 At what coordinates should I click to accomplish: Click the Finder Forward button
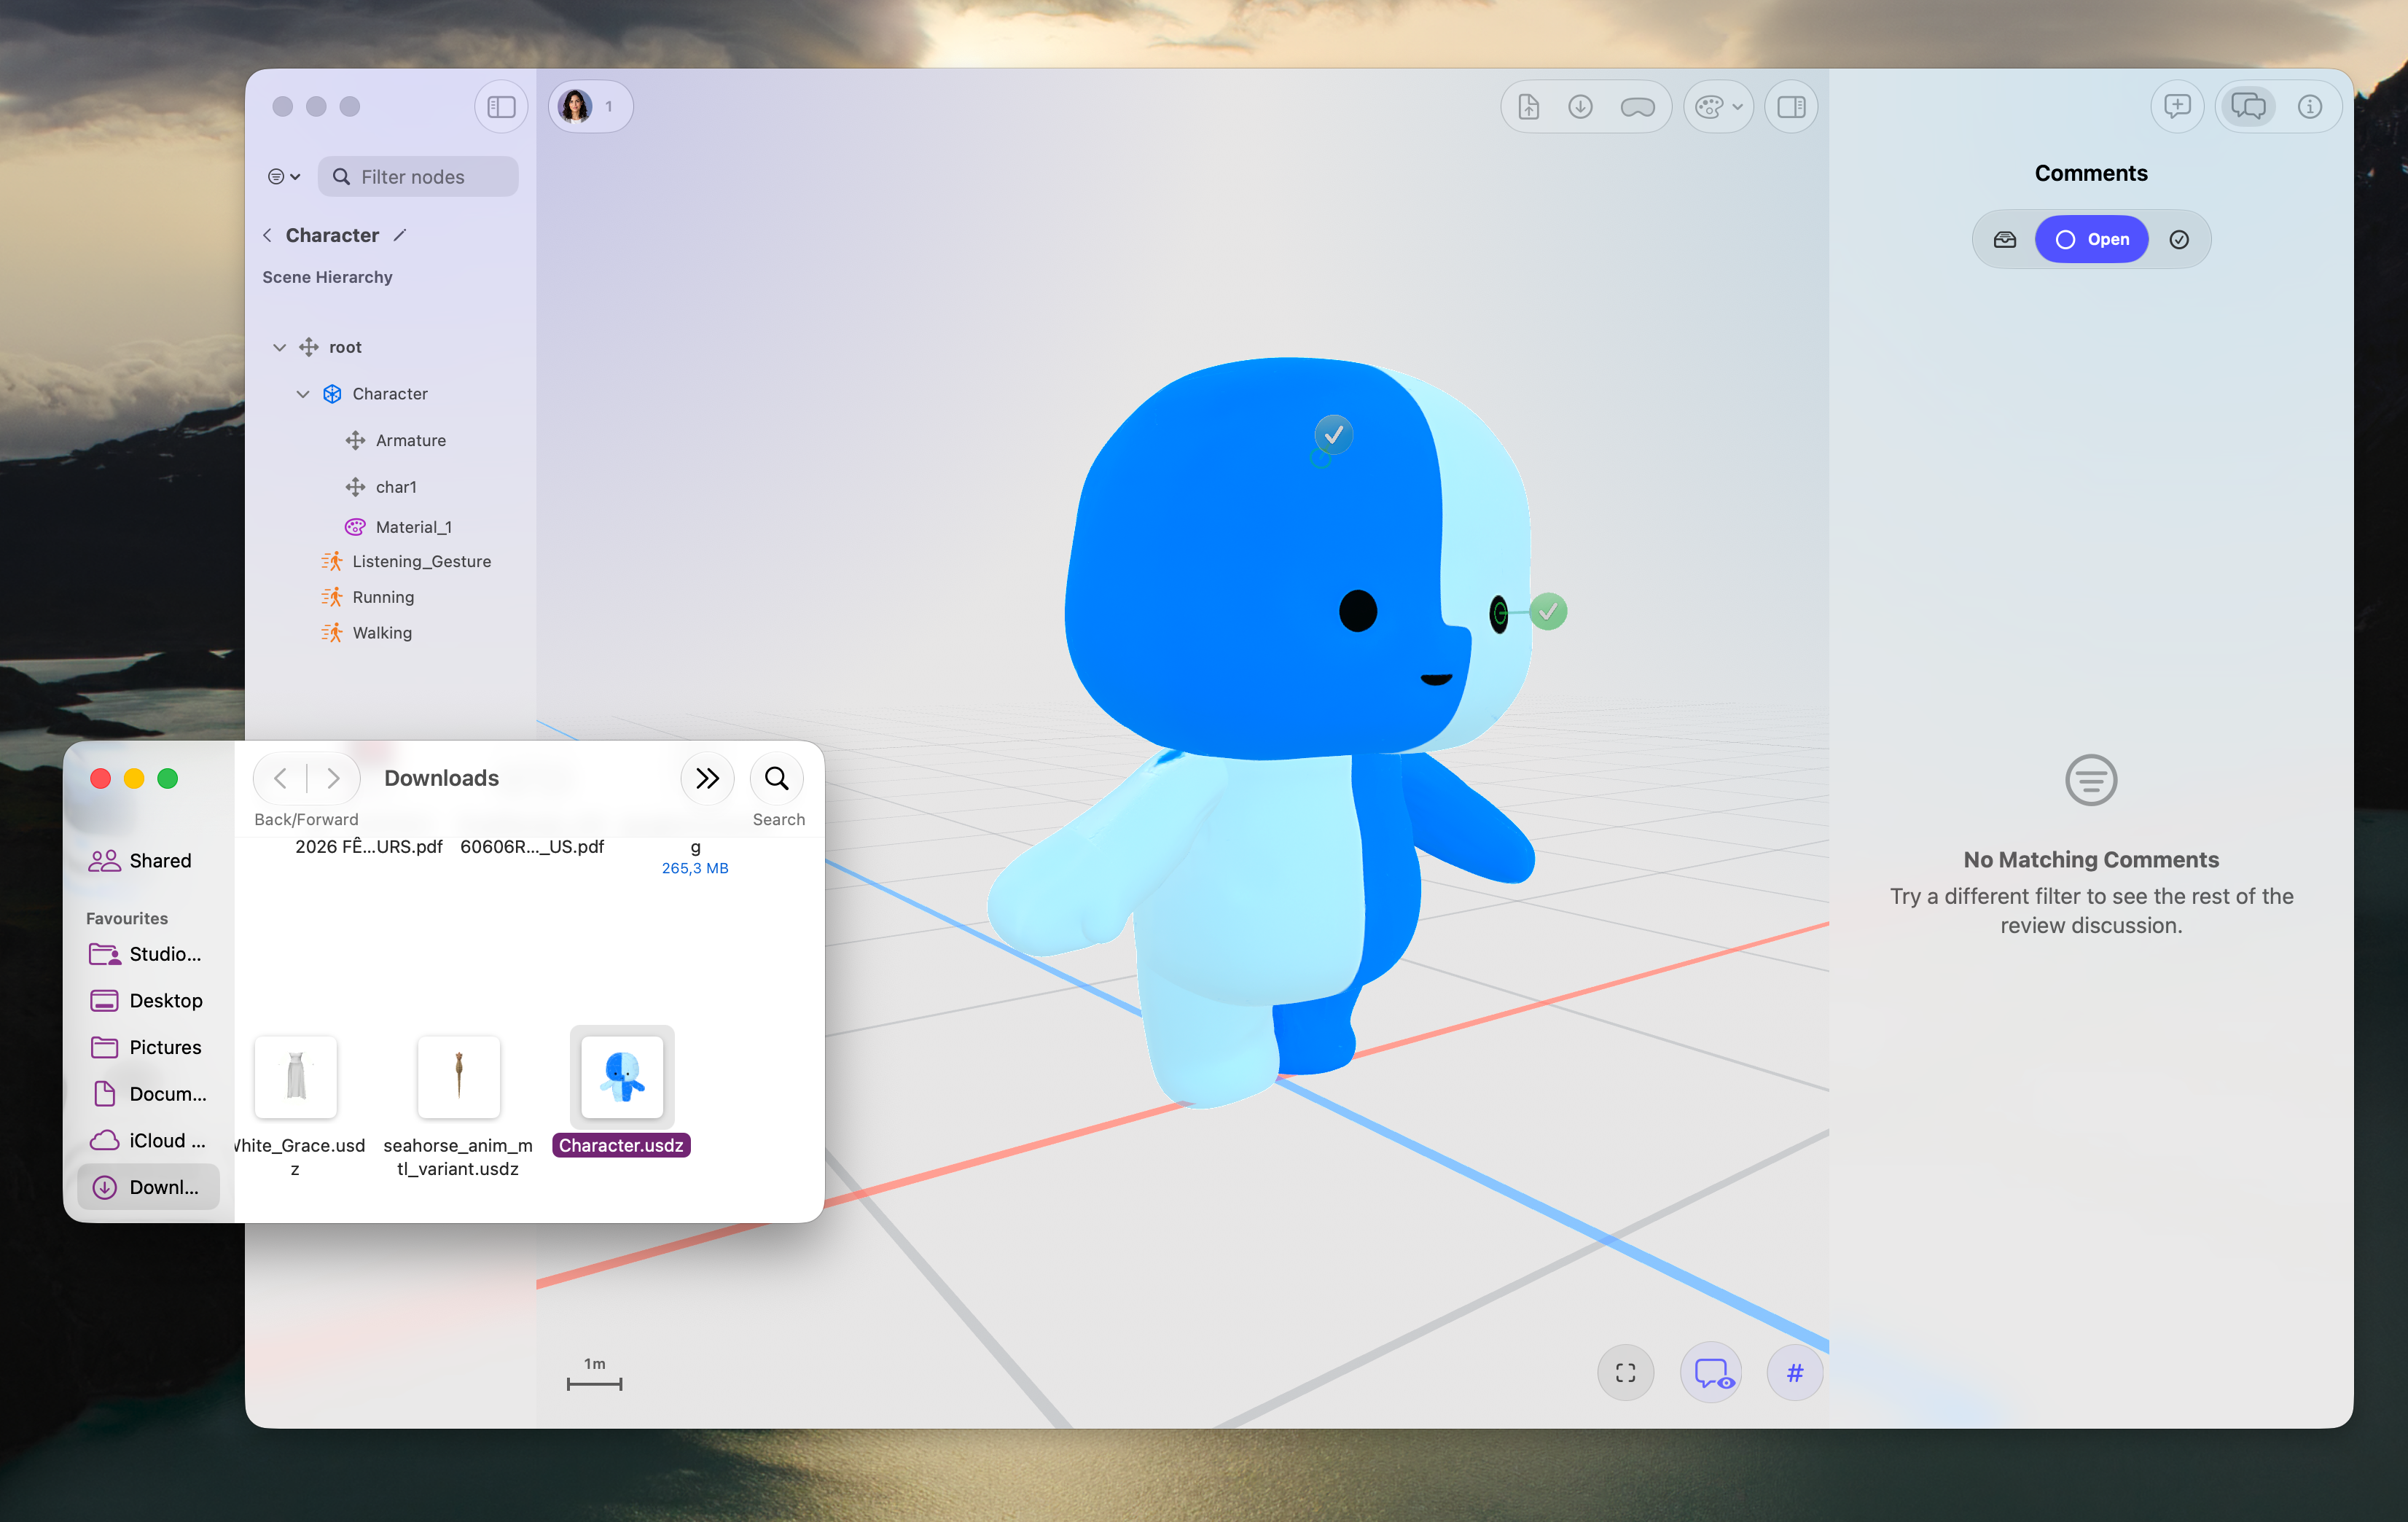[x=333, y=778]
